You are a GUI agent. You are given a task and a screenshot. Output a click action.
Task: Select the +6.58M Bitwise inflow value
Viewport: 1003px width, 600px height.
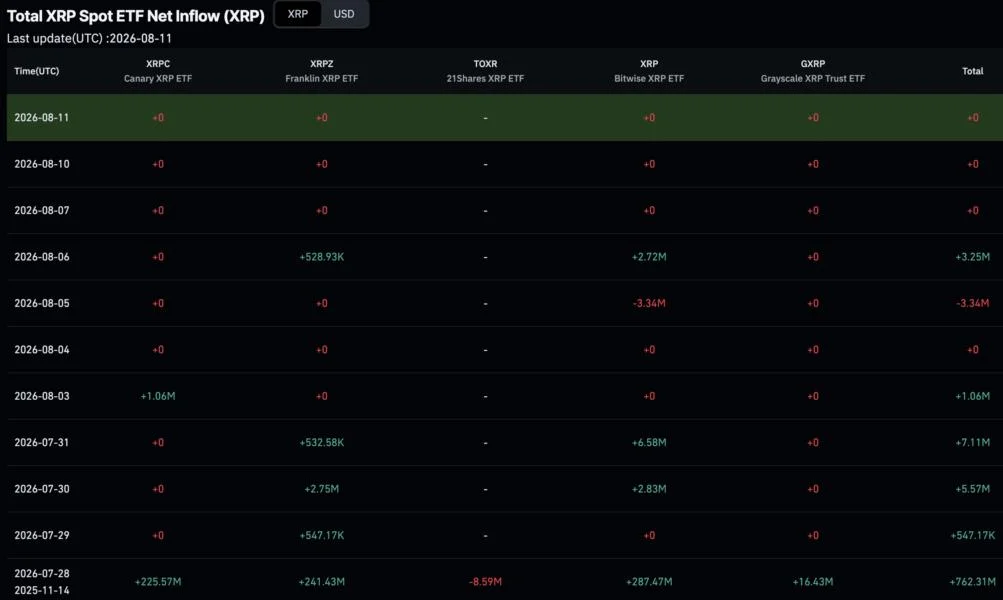[x=649, y=443]
